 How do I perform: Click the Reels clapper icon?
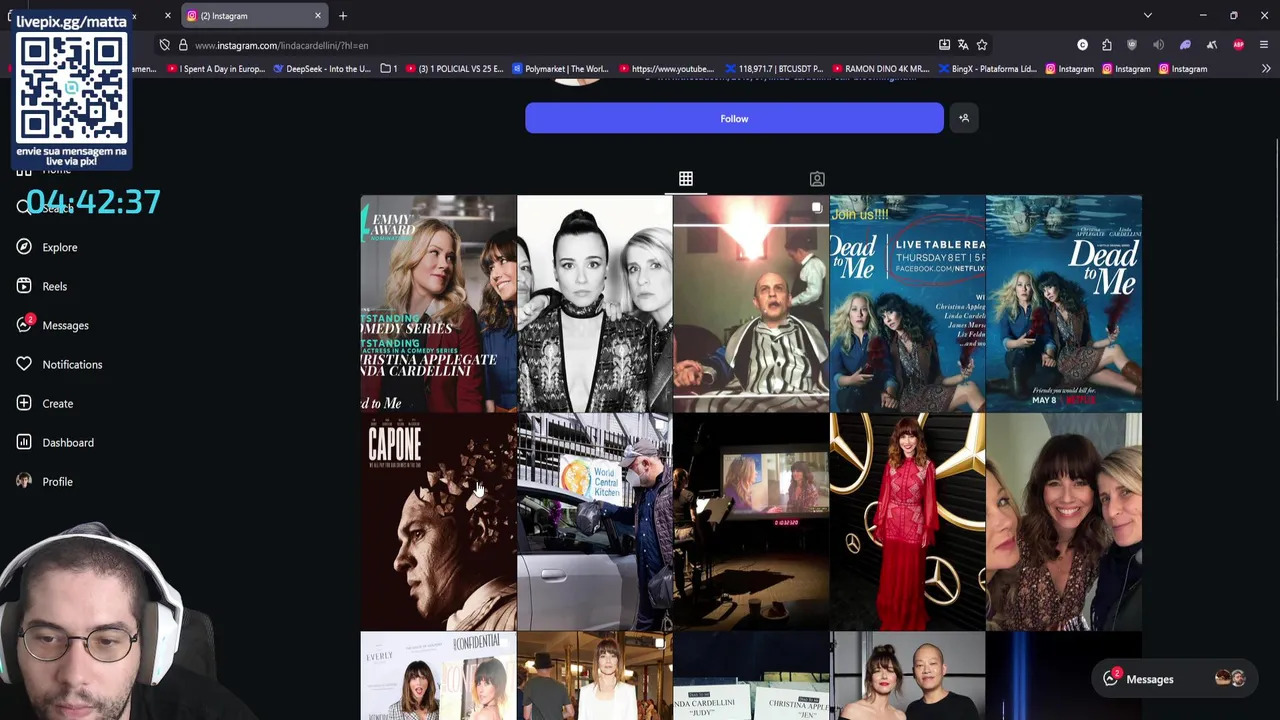(24, 286)
